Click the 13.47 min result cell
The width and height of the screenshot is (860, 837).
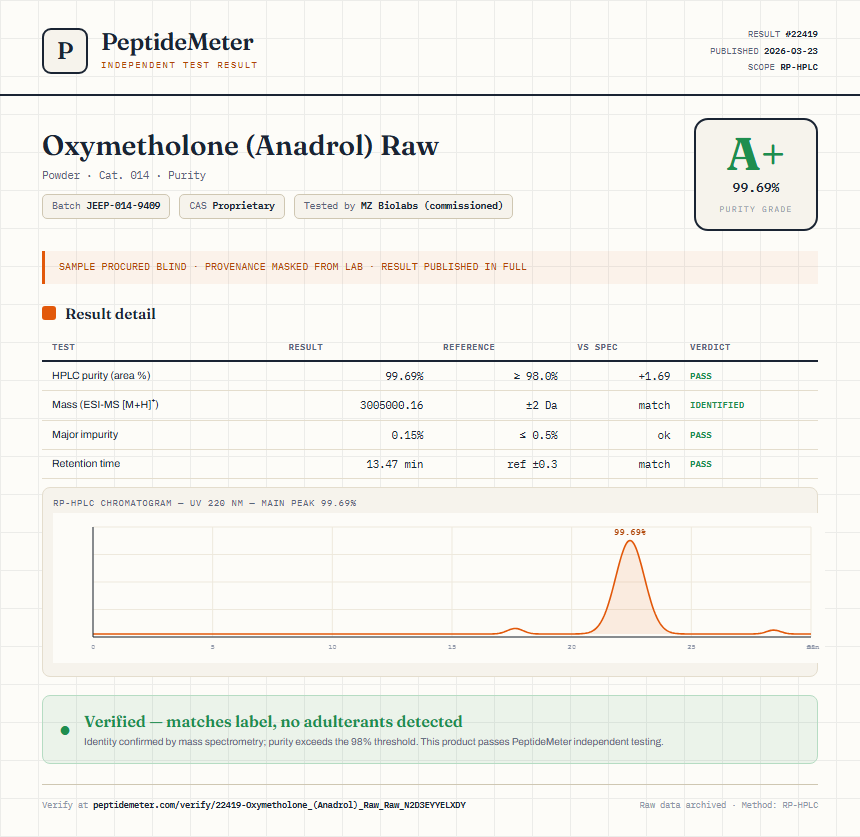[x=395, y=464]
